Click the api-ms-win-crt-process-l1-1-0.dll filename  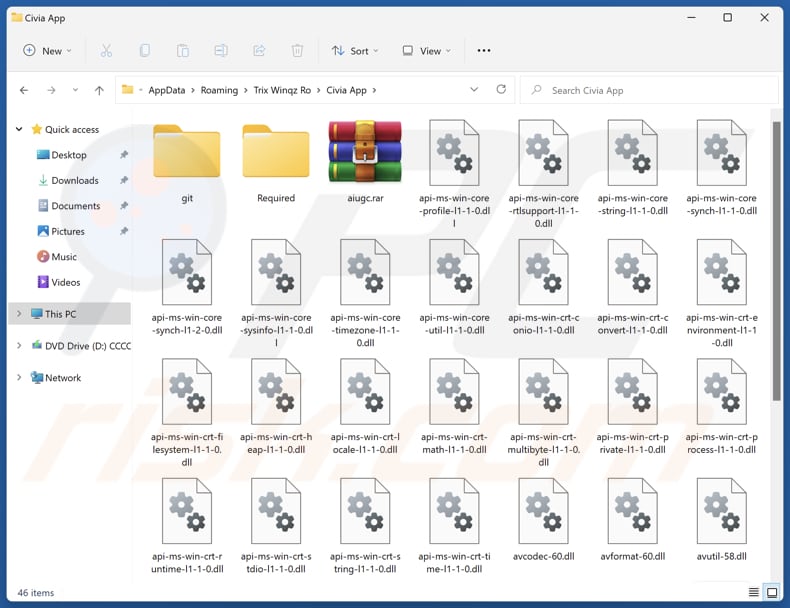tap(721, 443)
